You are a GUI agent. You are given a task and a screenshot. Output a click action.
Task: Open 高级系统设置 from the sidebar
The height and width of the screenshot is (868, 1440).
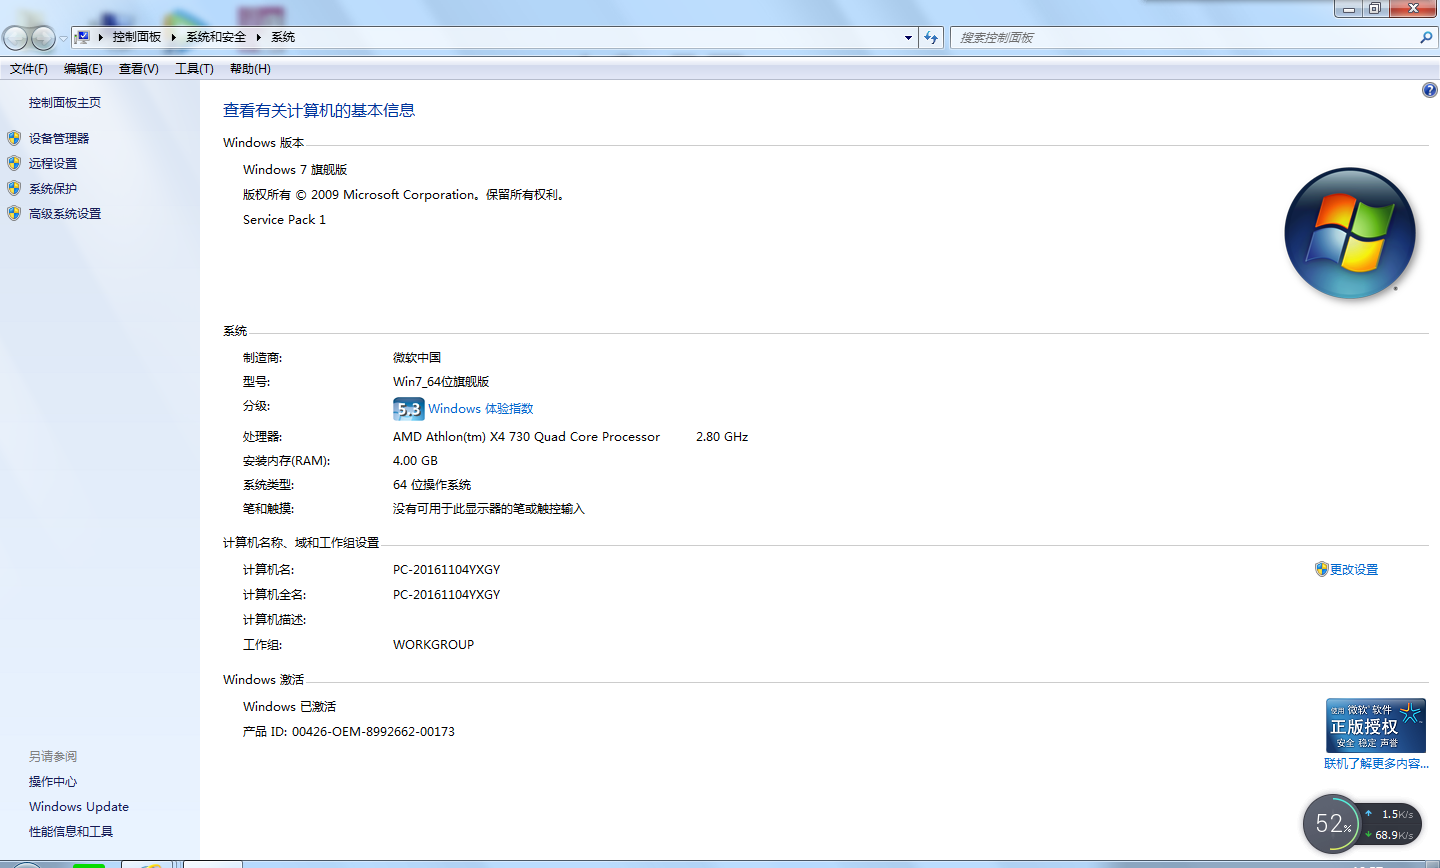click(x=65, y=214)
